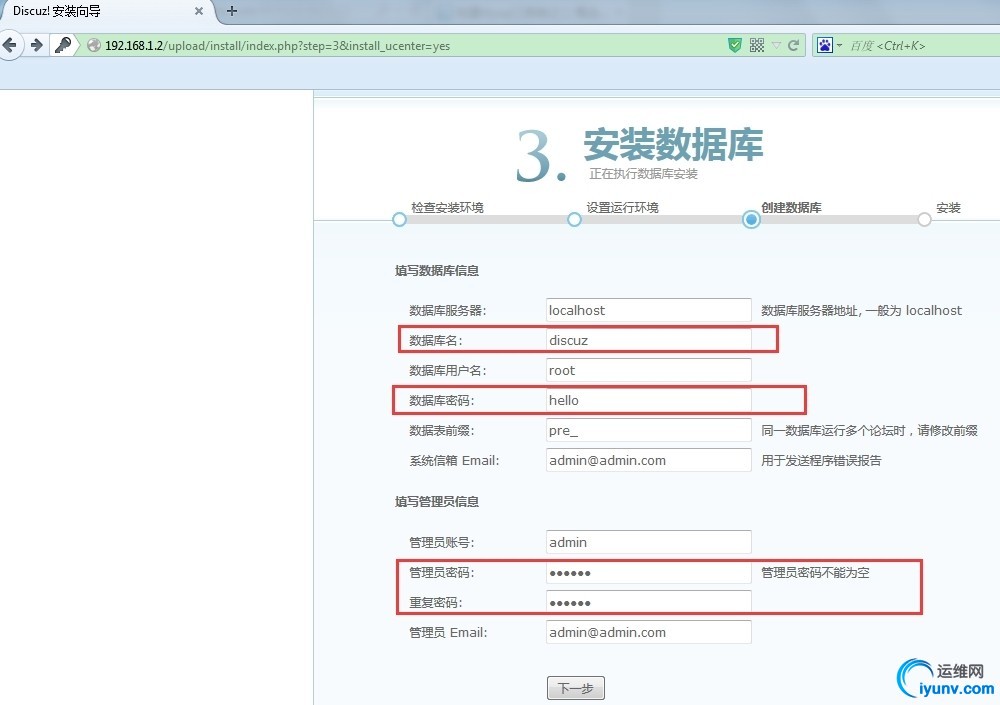Click the 管理员账号 field containing admin

coord(649,542)
